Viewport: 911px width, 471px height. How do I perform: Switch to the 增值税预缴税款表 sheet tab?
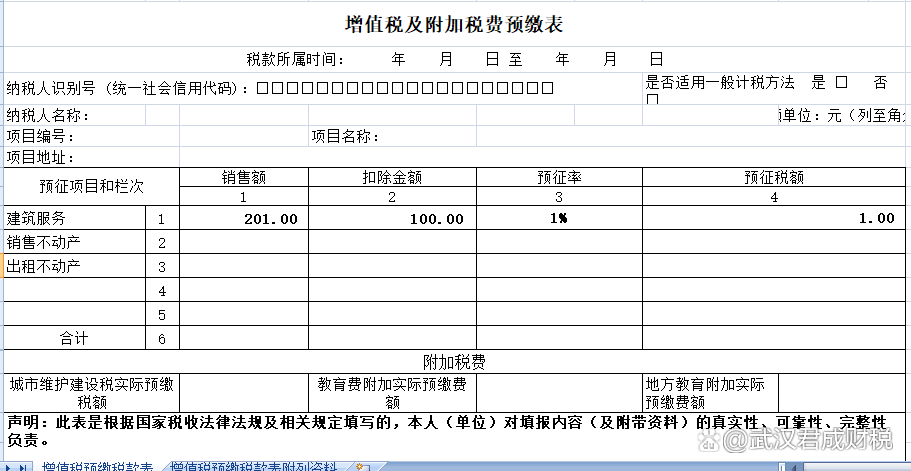point(97,466)
